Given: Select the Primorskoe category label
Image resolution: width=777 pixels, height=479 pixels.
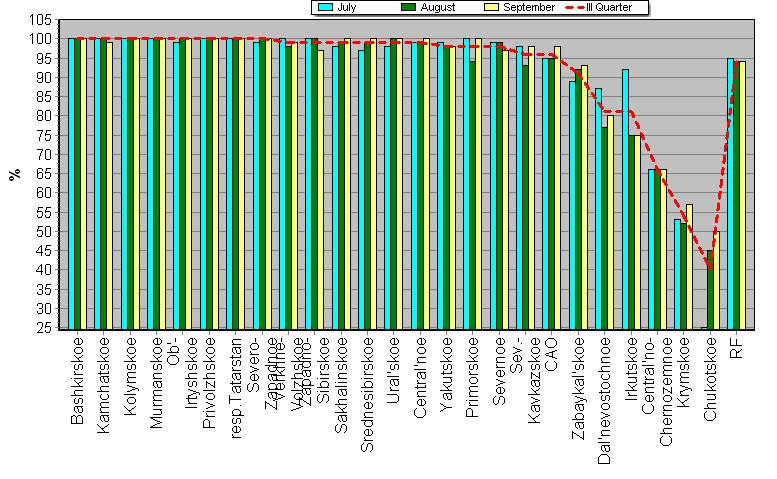Looking at the screenshot, I should [472, 377].
